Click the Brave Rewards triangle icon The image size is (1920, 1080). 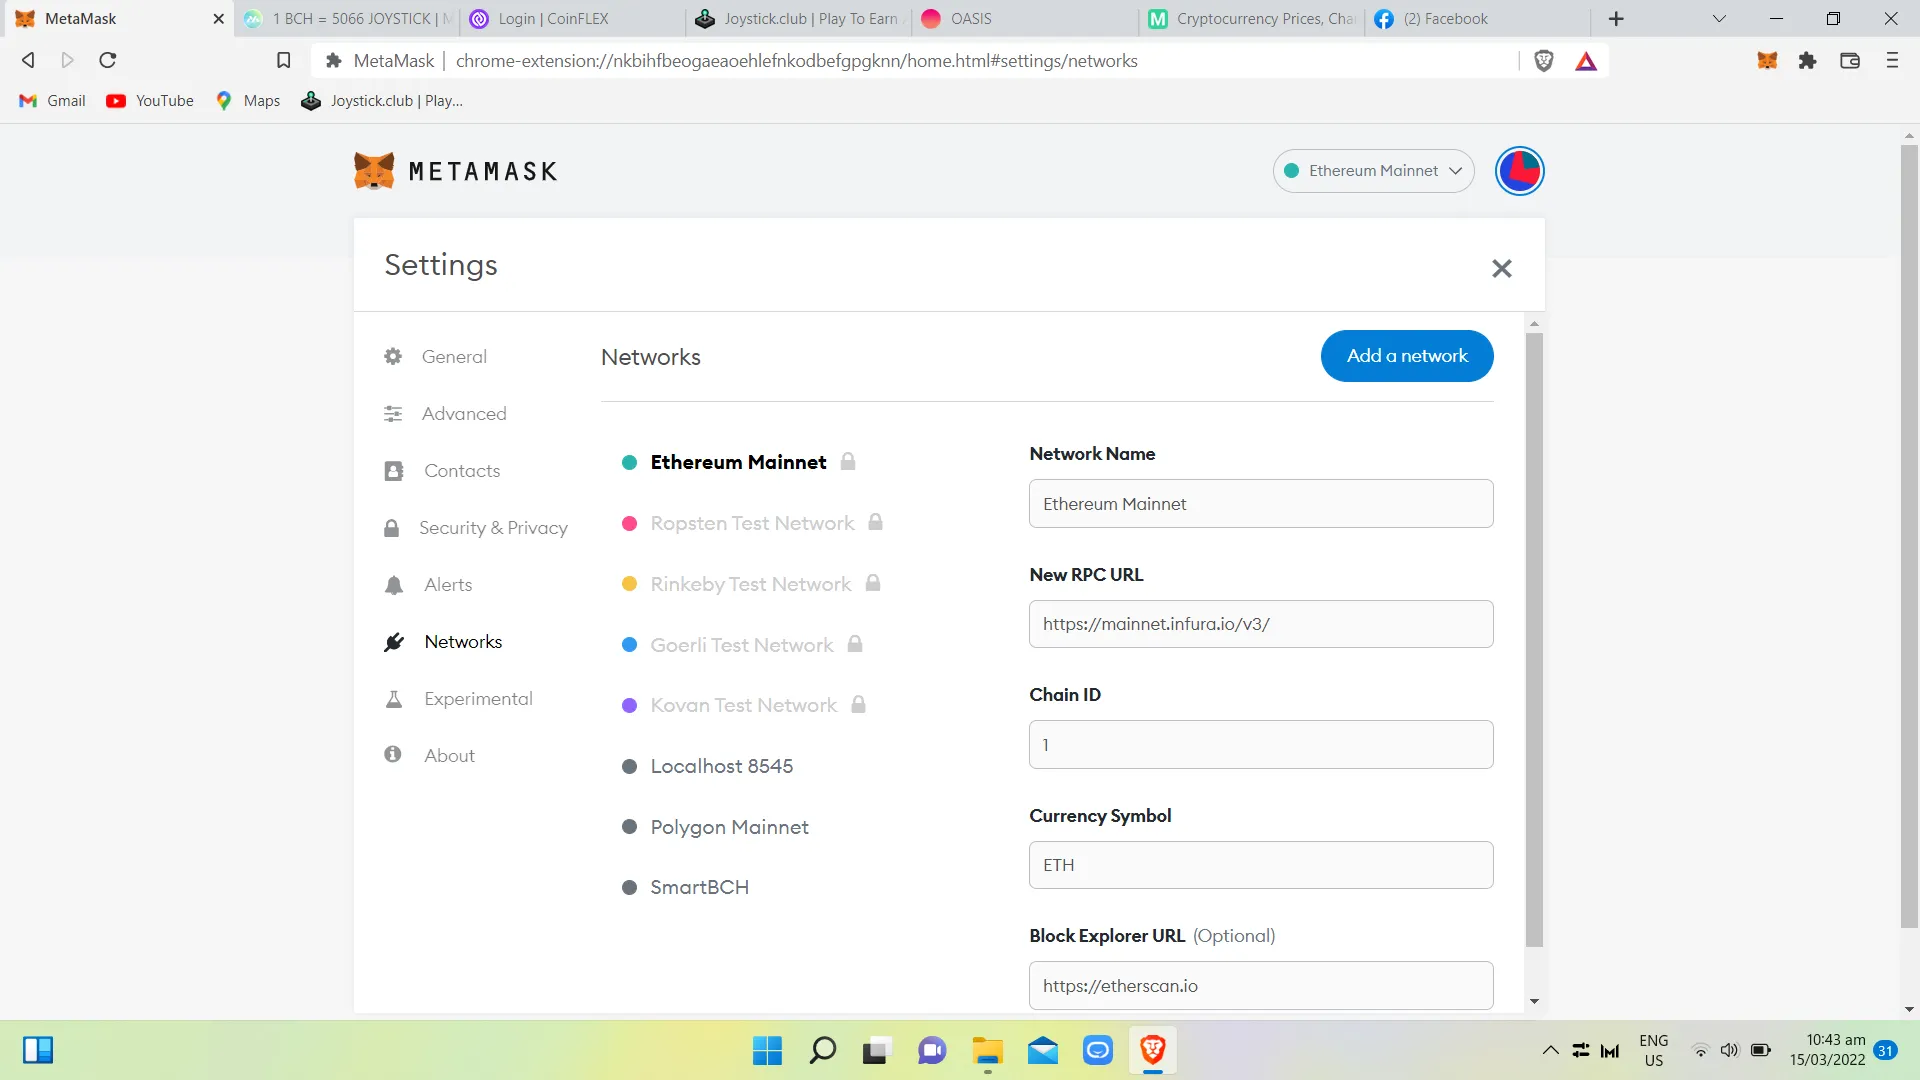click(1586, 61)
